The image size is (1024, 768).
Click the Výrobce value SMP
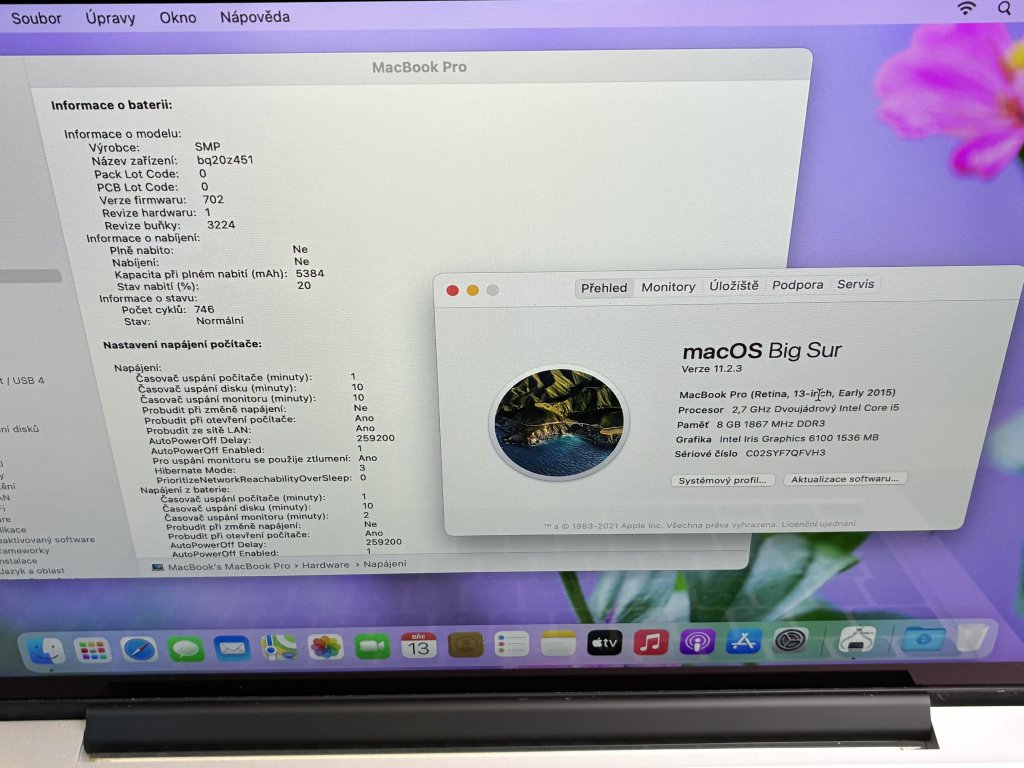click(x=208, y=147)
